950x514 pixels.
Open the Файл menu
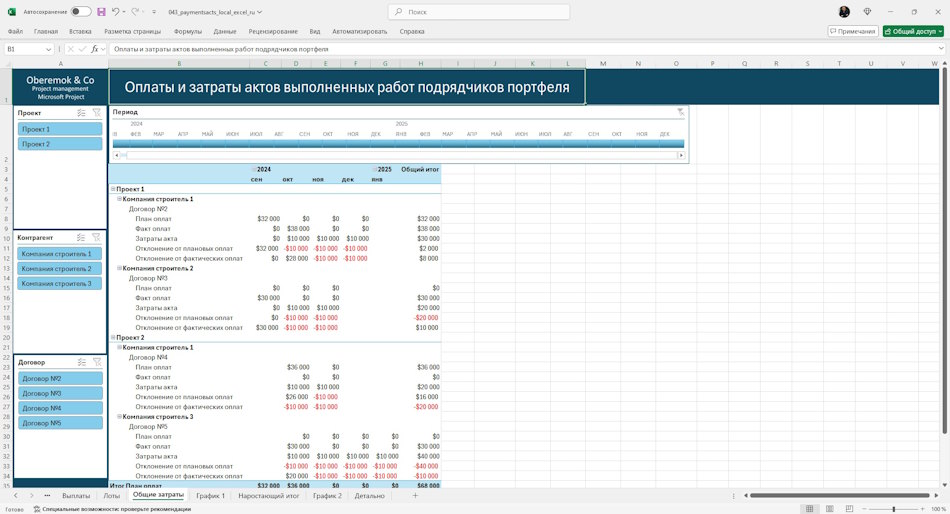pos(15,32)
